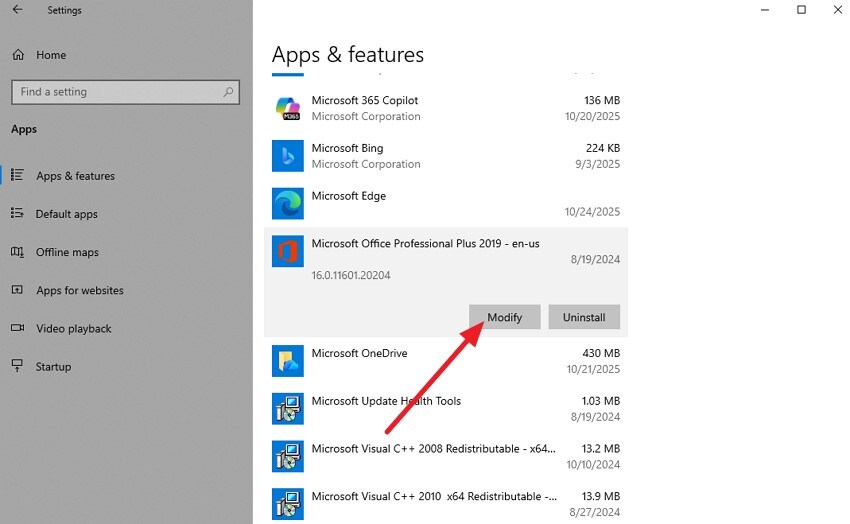This screenshot has height=524, width=850.
Task: Select the Microsoft Edge app name
Action: [x=349, y=196]
